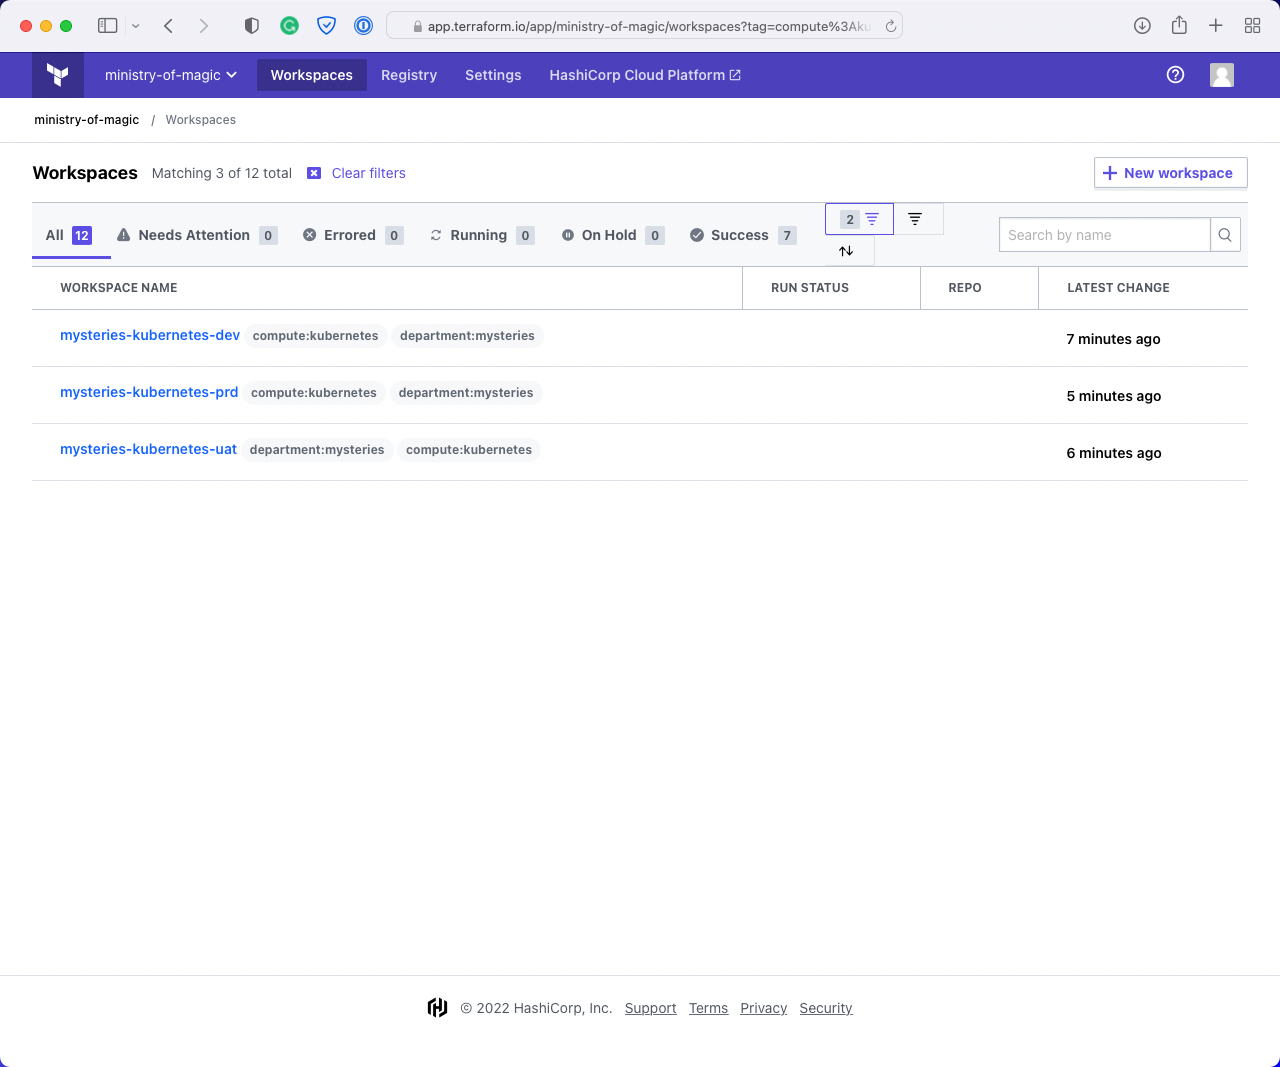Open Safari downloads icon

pos(1142,26)
